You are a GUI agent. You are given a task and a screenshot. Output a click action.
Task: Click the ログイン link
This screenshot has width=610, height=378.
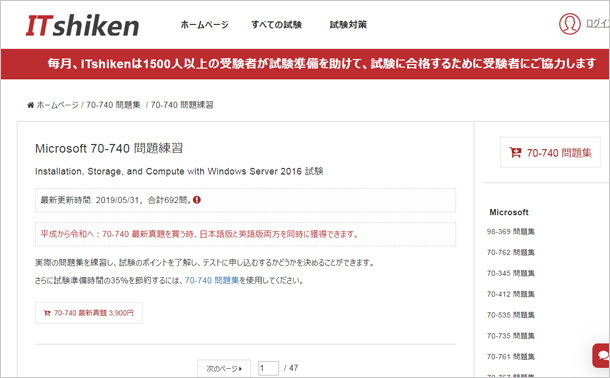coord(598,23)
